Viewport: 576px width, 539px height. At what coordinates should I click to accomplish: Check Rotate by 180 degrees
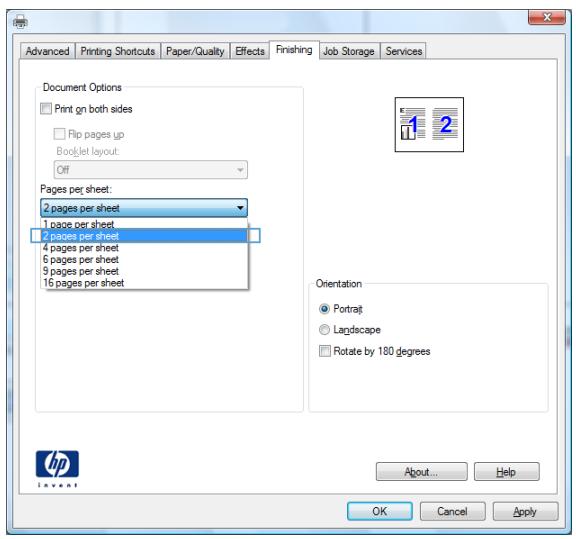325,351
